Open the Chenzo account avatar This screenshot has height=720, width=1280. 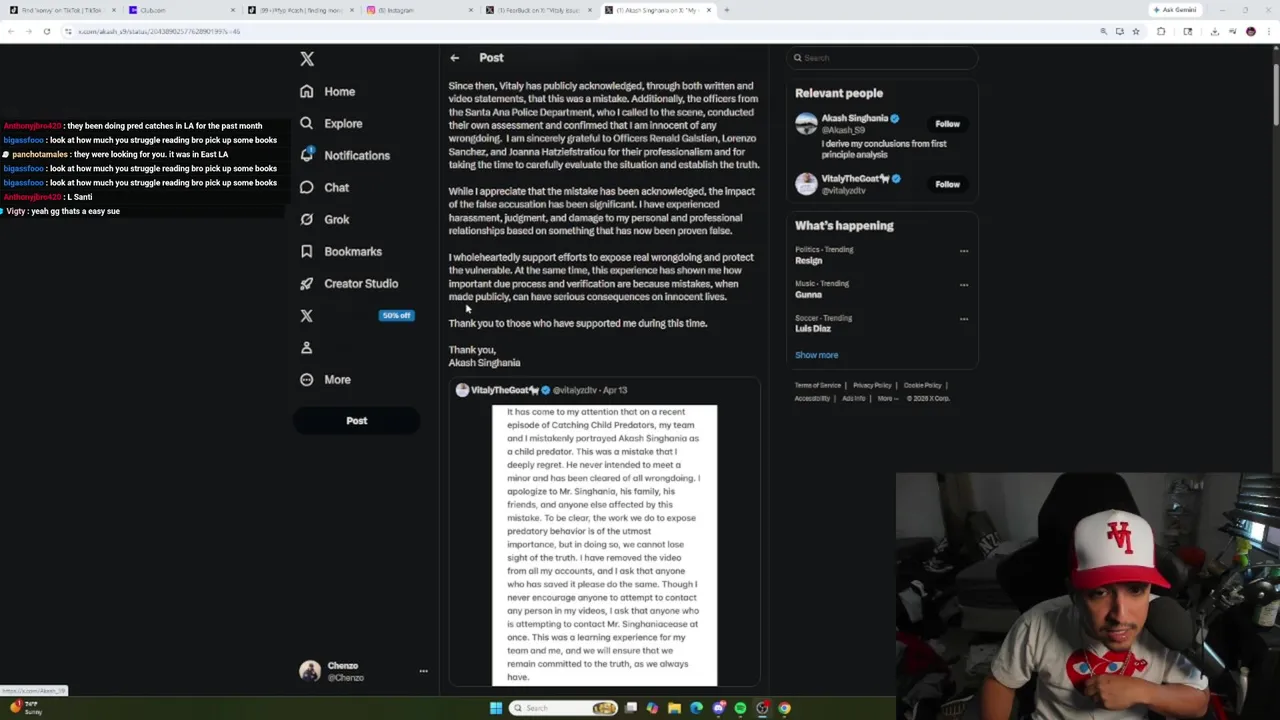310,671
